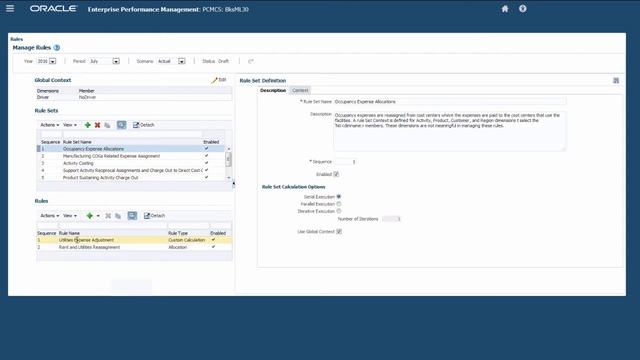The image size is (640, 360).
Task: Select Iterative Execution option
Action: (x=339, y=211)
